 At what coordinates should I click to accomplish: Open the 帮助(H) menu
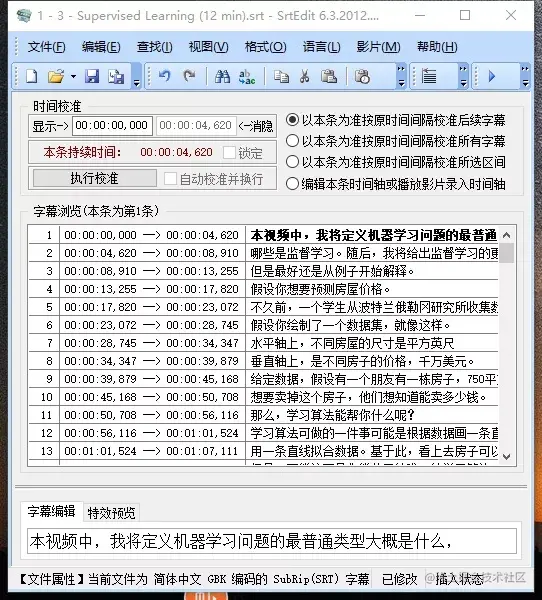(437, 47)
